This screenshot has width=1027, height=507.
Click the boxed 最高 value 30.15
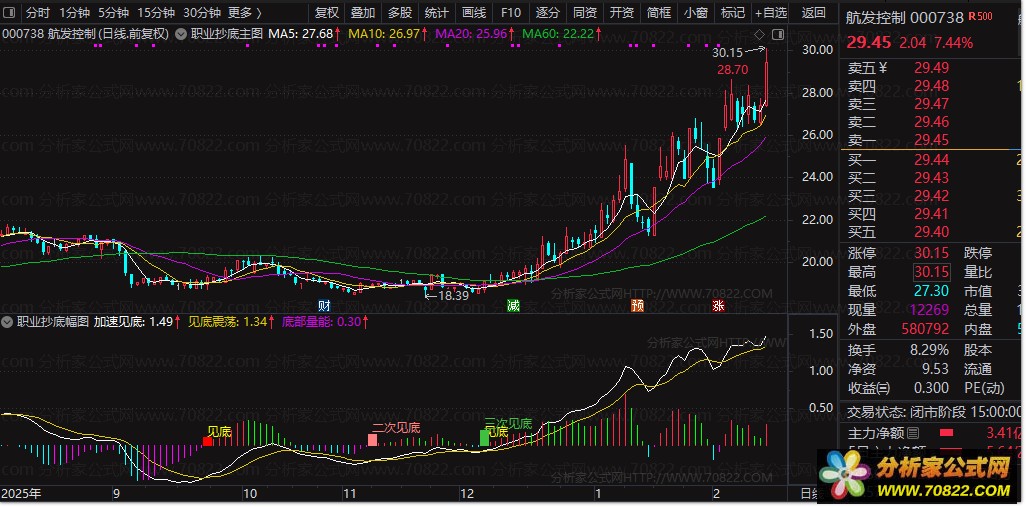coord(931,272)
